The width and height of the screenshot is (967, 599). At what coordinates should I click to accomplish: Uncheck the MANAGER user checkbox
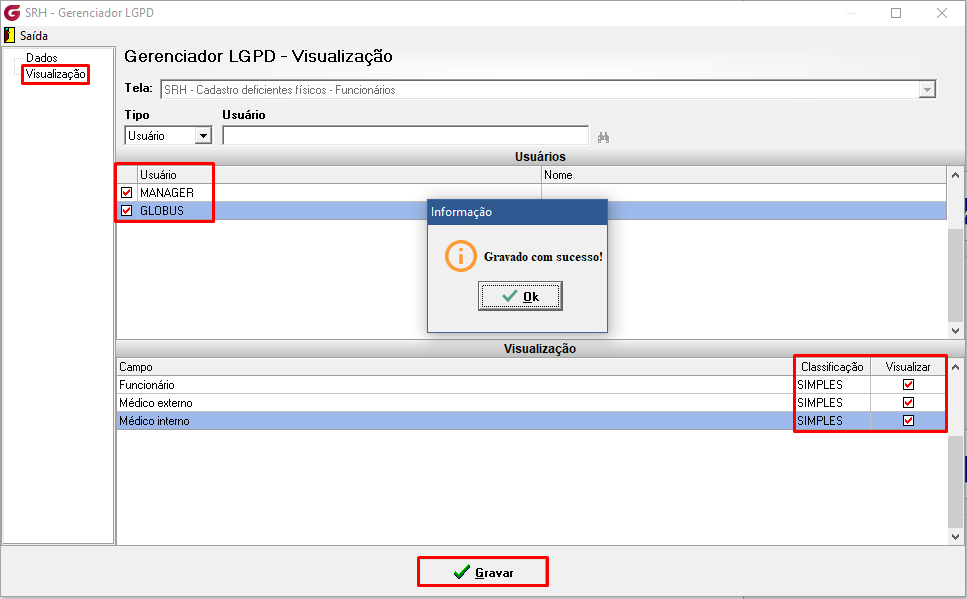pyautogui.click(x=126, y=192)
